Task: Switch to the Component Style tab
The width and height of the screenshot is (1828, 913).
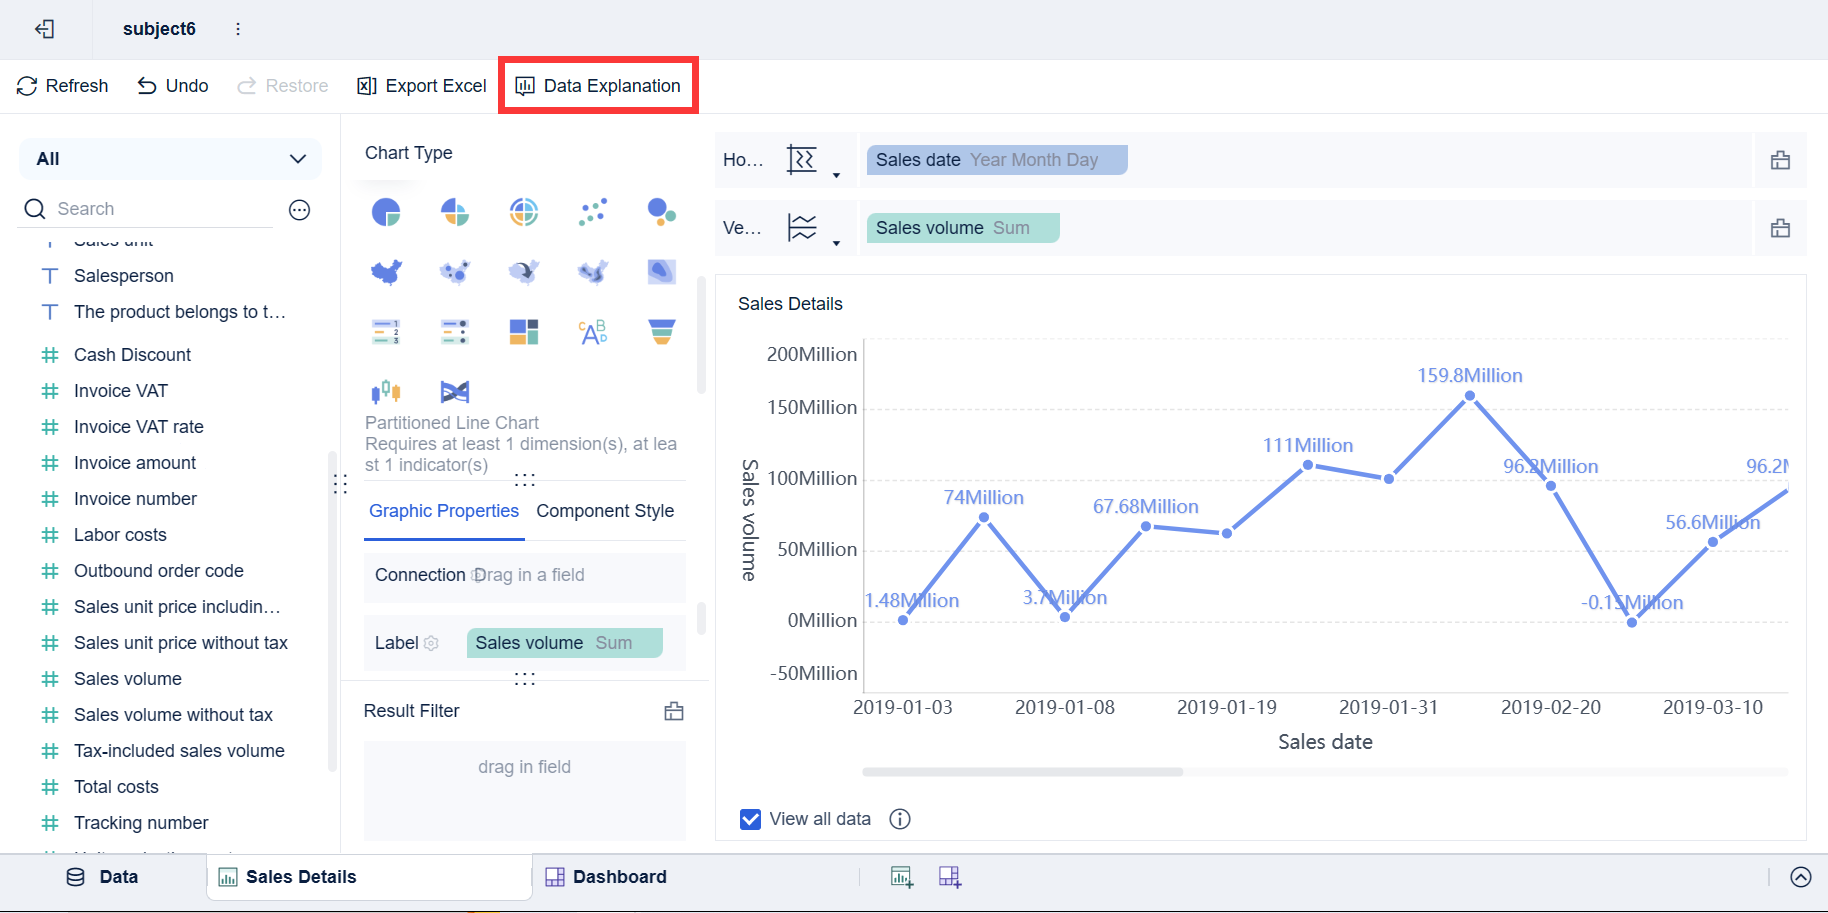Action: pyautogui.click(x=604, y=511)
